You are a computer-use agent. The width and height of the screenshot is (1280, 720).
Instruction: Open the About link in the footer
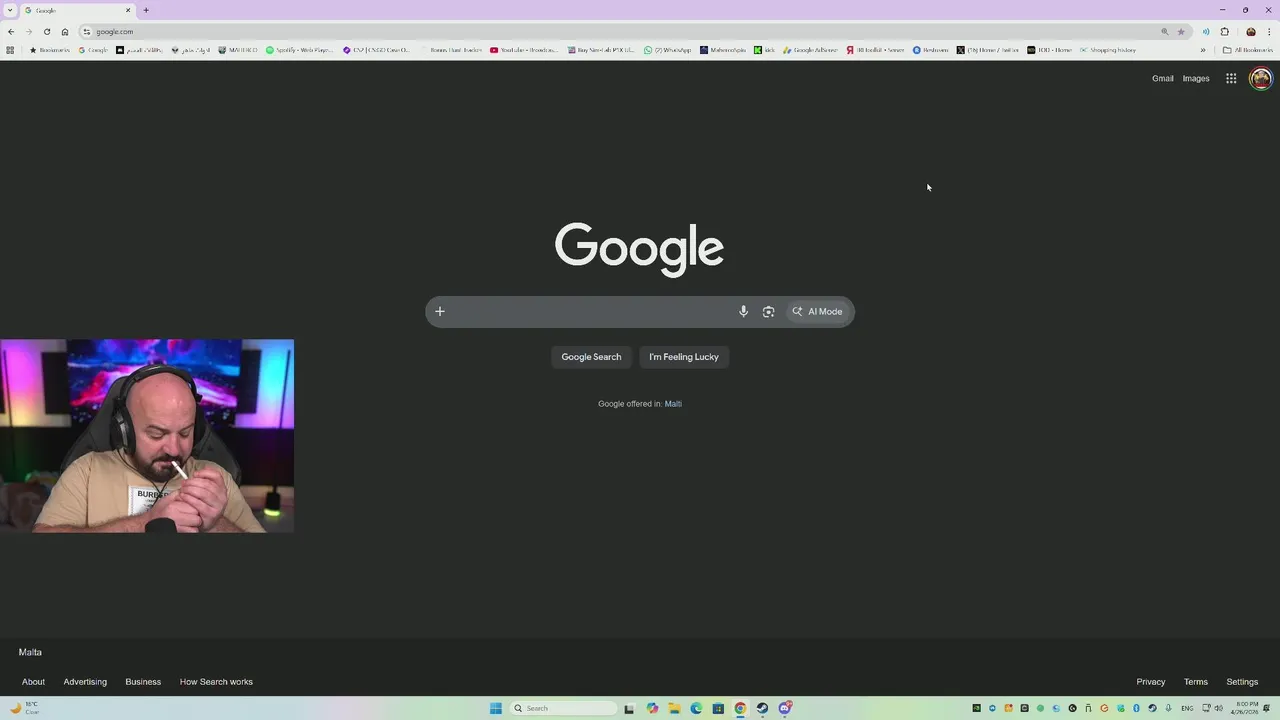(33, 682)
